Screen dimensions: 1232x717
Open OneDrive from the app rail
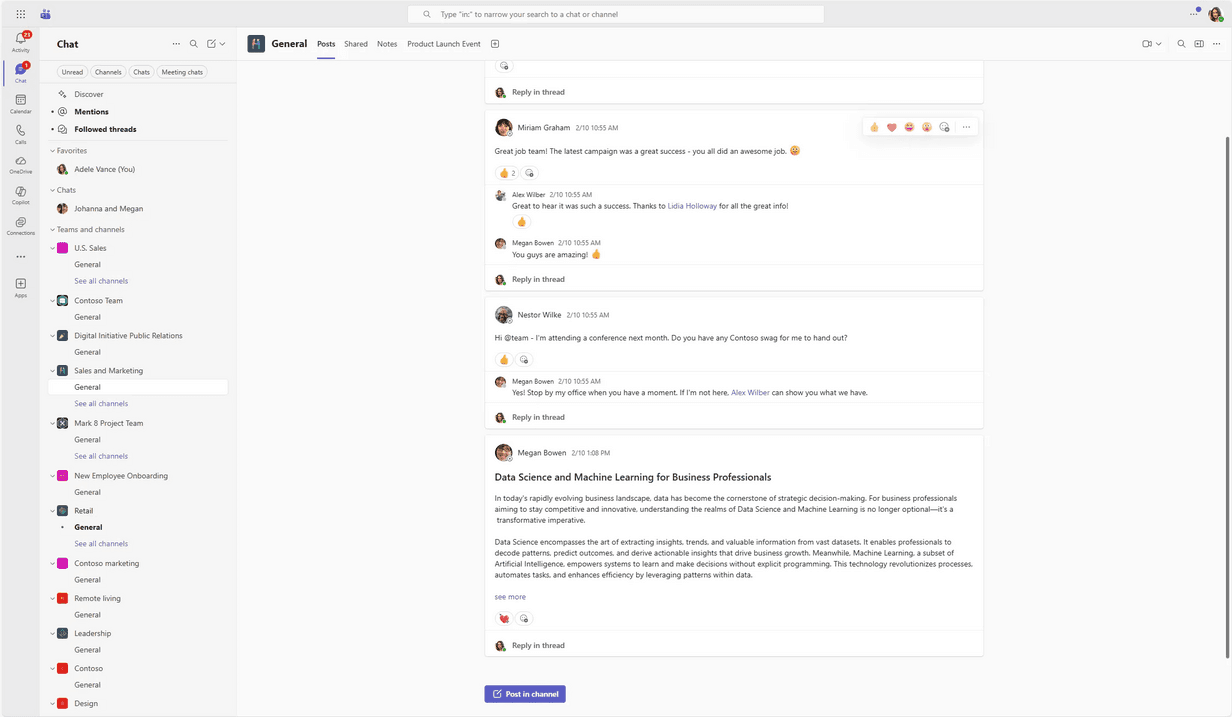point(20,163)
